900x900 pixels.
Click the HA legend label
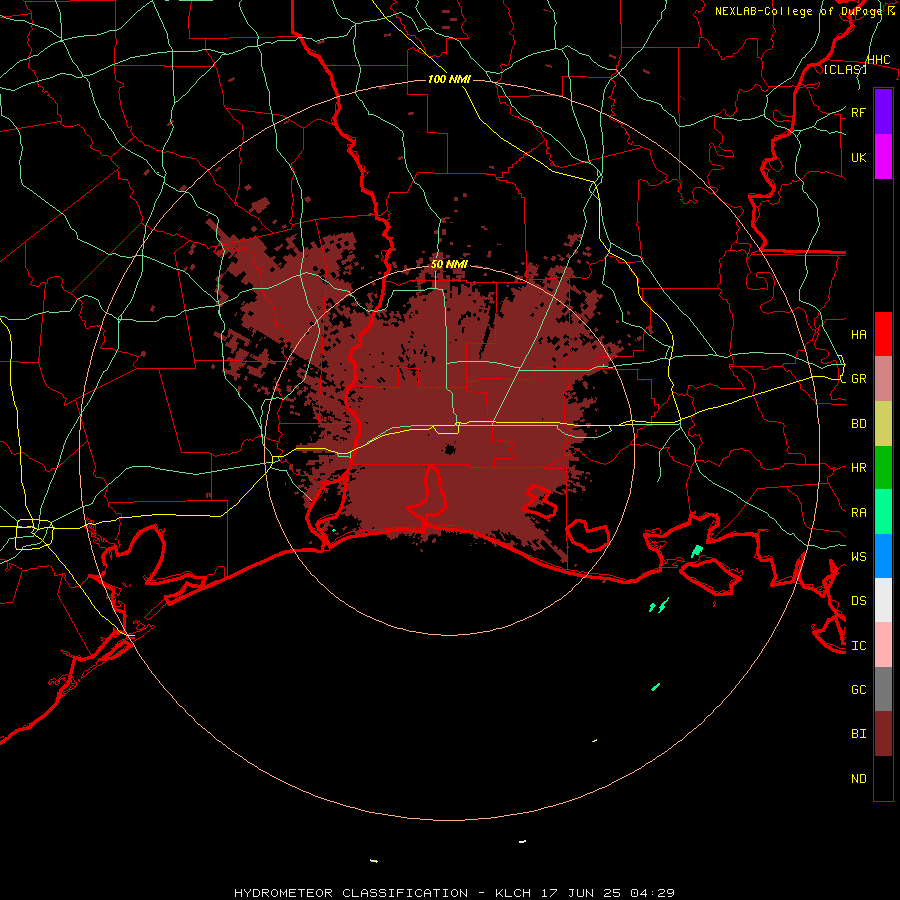click(858, 334)
